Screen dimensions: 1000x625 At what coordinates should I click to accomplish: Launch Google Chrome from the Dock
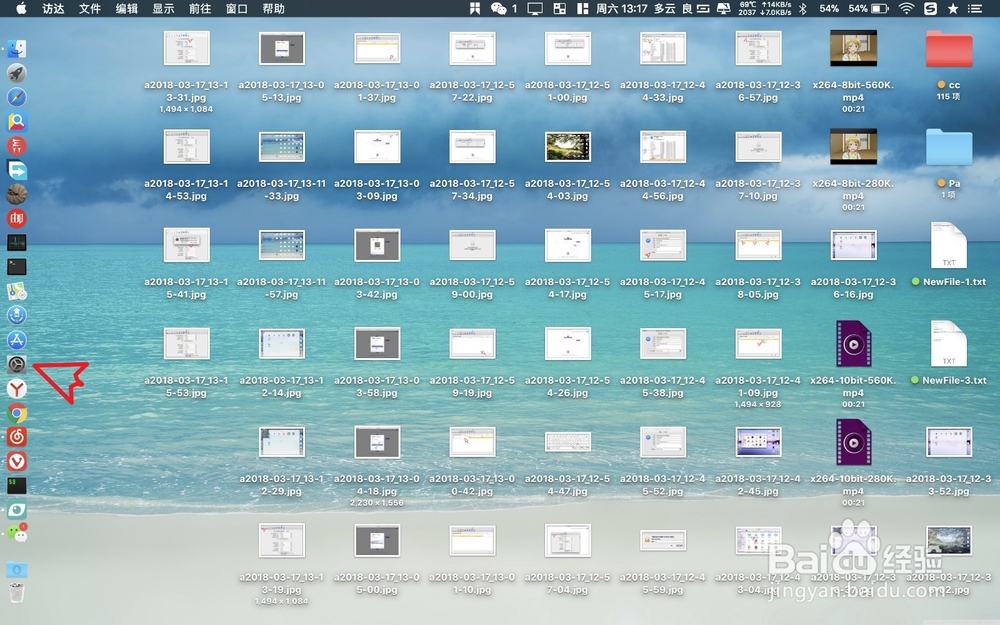click(17, 413)
